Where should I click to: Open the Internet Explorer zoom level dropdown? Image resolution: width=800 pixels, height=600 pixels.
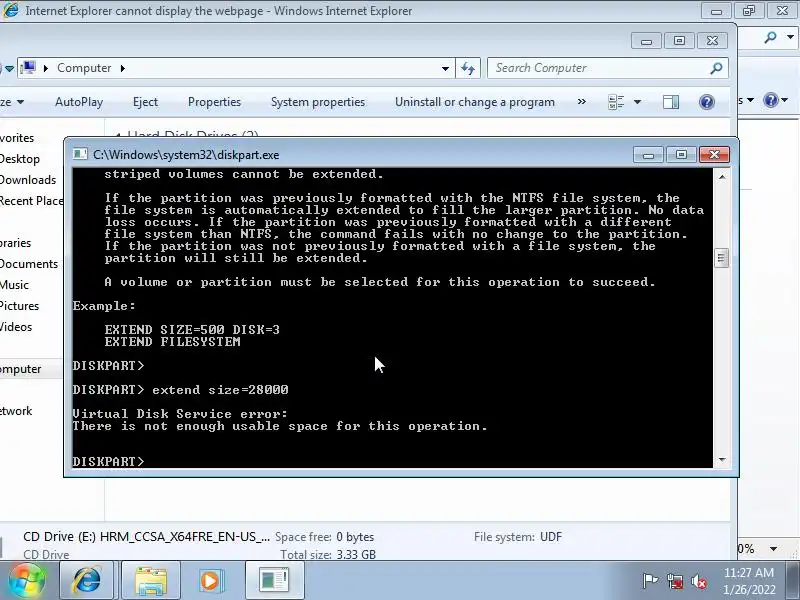pyautogui.click(x=773, y=549)
